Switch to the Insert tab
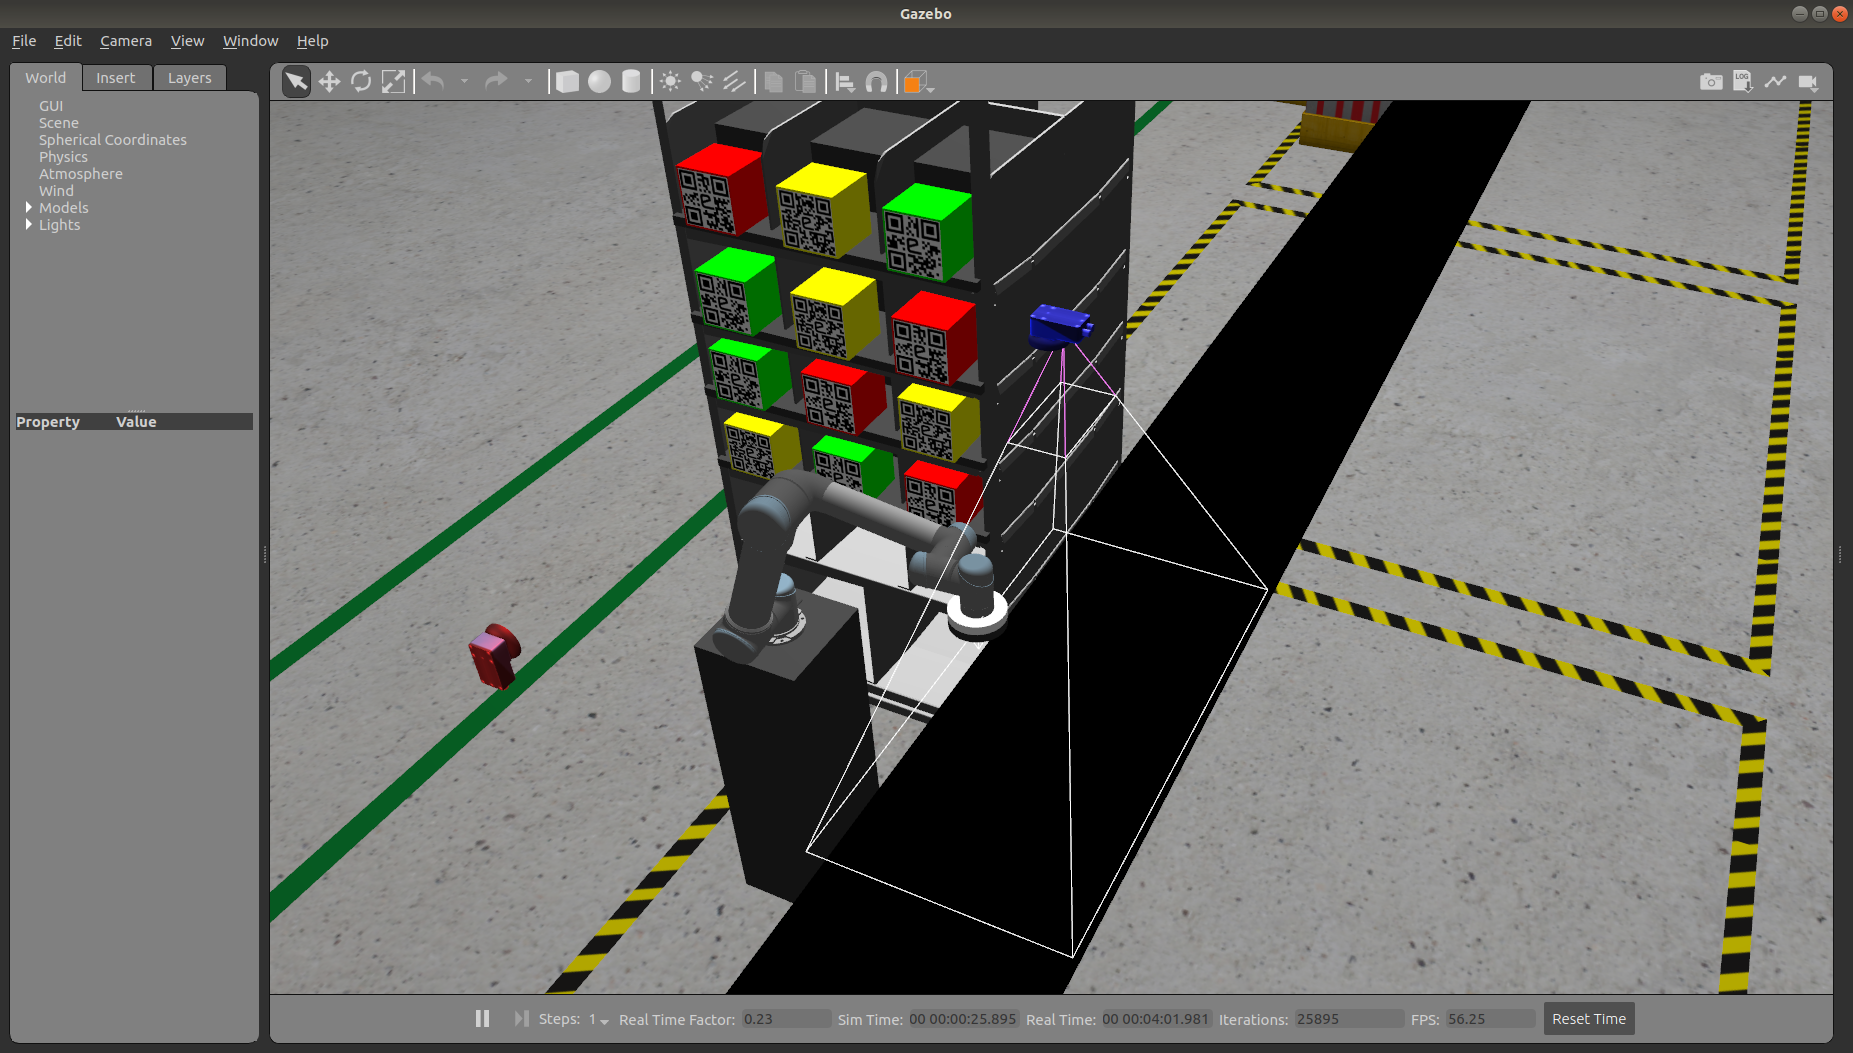 coord(116,78)
